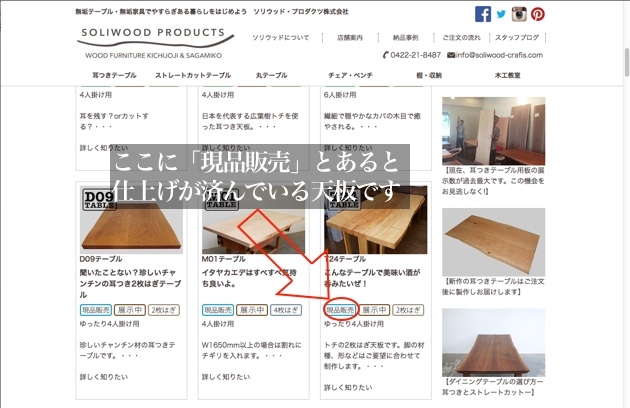Screen dimensions: 630x408
Task: Open the Facebook social icon
Action: tap(483, 14)
